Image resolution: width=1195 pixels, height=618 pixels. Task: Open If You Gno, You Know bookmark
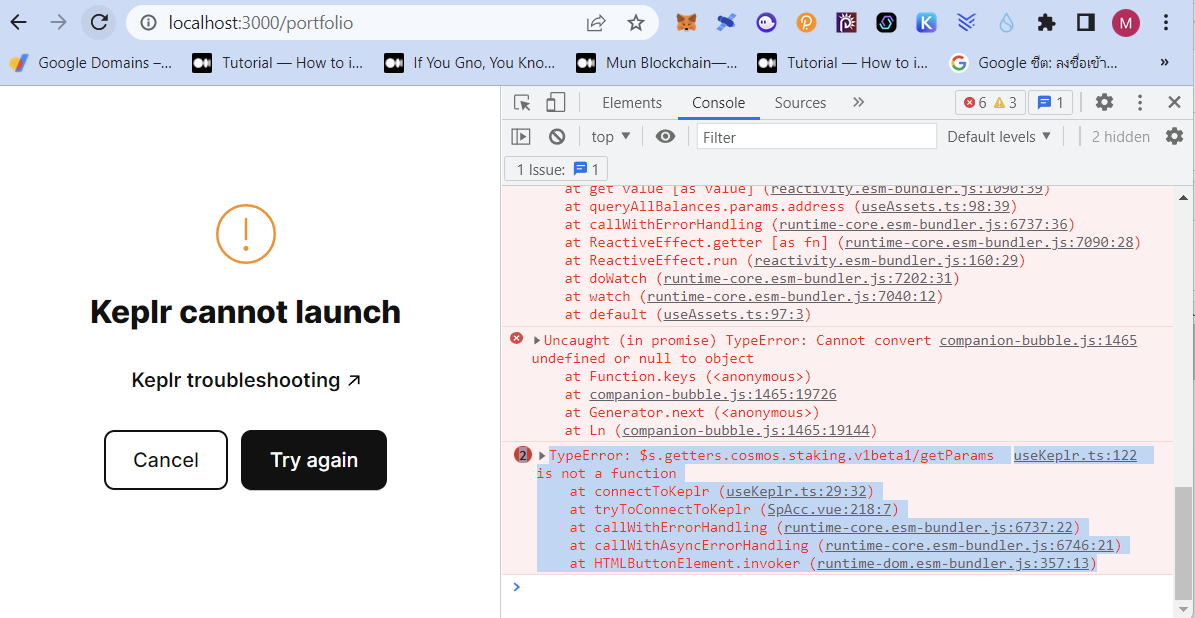[469, 62]
